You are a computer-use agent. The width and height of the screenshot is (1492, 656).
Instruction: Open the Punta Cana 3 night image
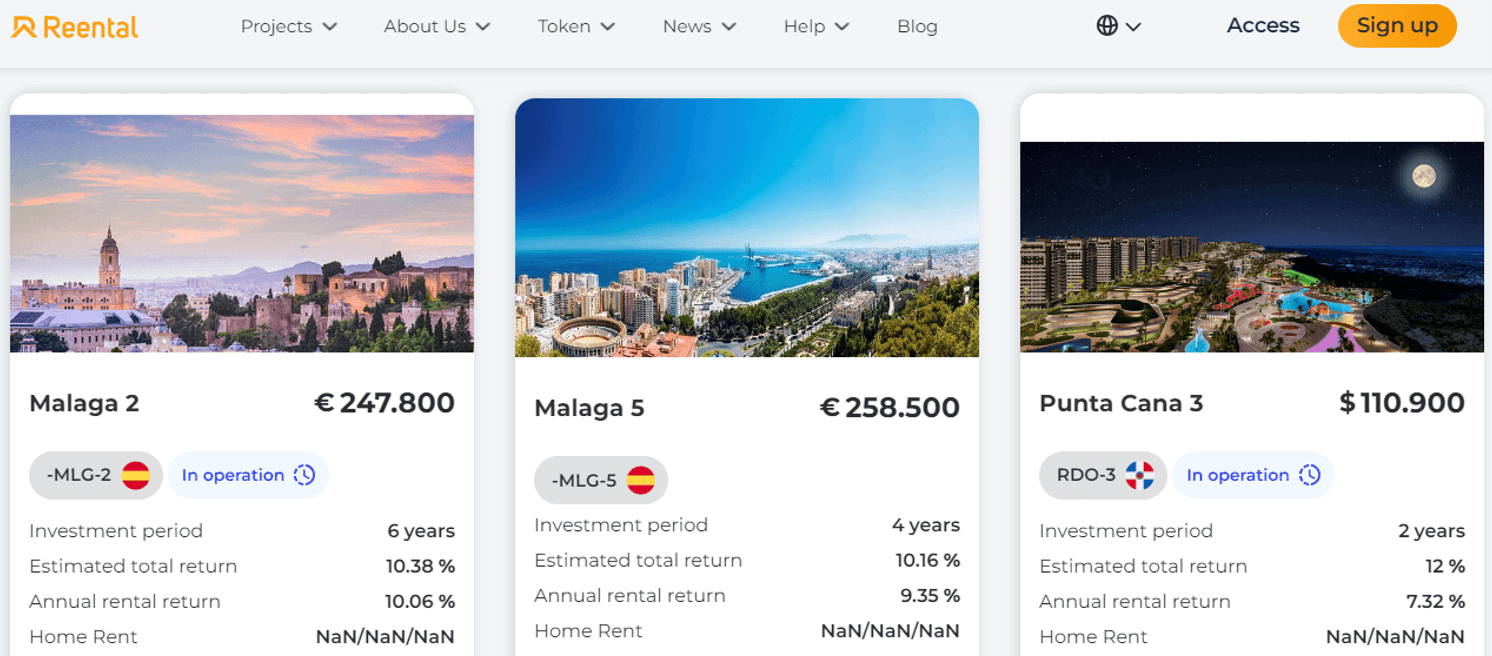point(1252,246)
